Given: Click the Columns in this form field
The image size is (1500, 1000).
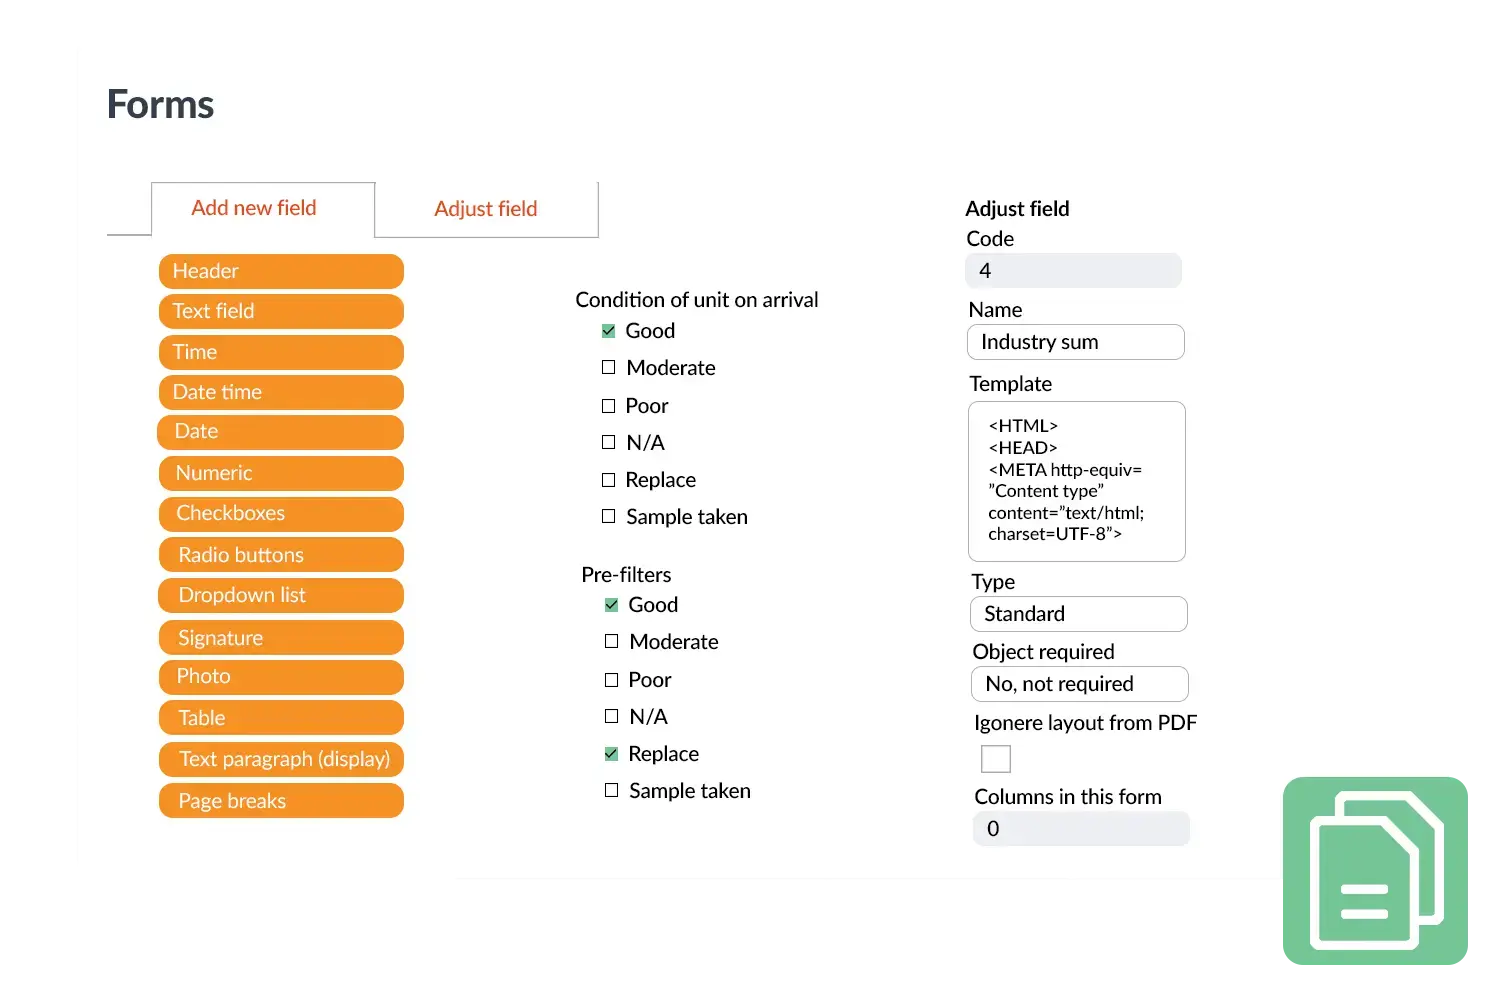Looking at the screenshot, I should pos(1081,829).
